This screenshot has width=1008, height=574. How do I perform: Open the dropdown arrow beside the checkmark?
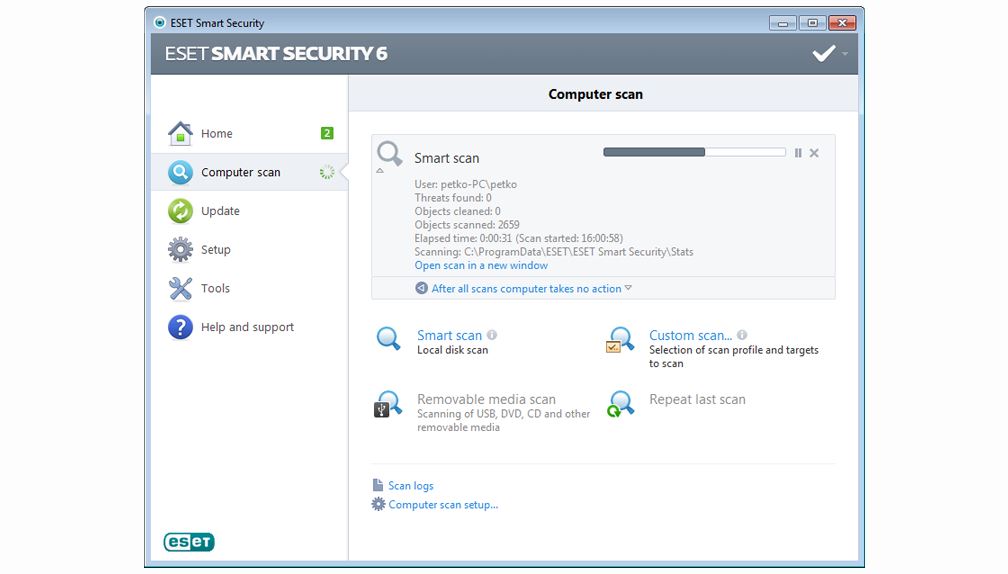(845, 54)
